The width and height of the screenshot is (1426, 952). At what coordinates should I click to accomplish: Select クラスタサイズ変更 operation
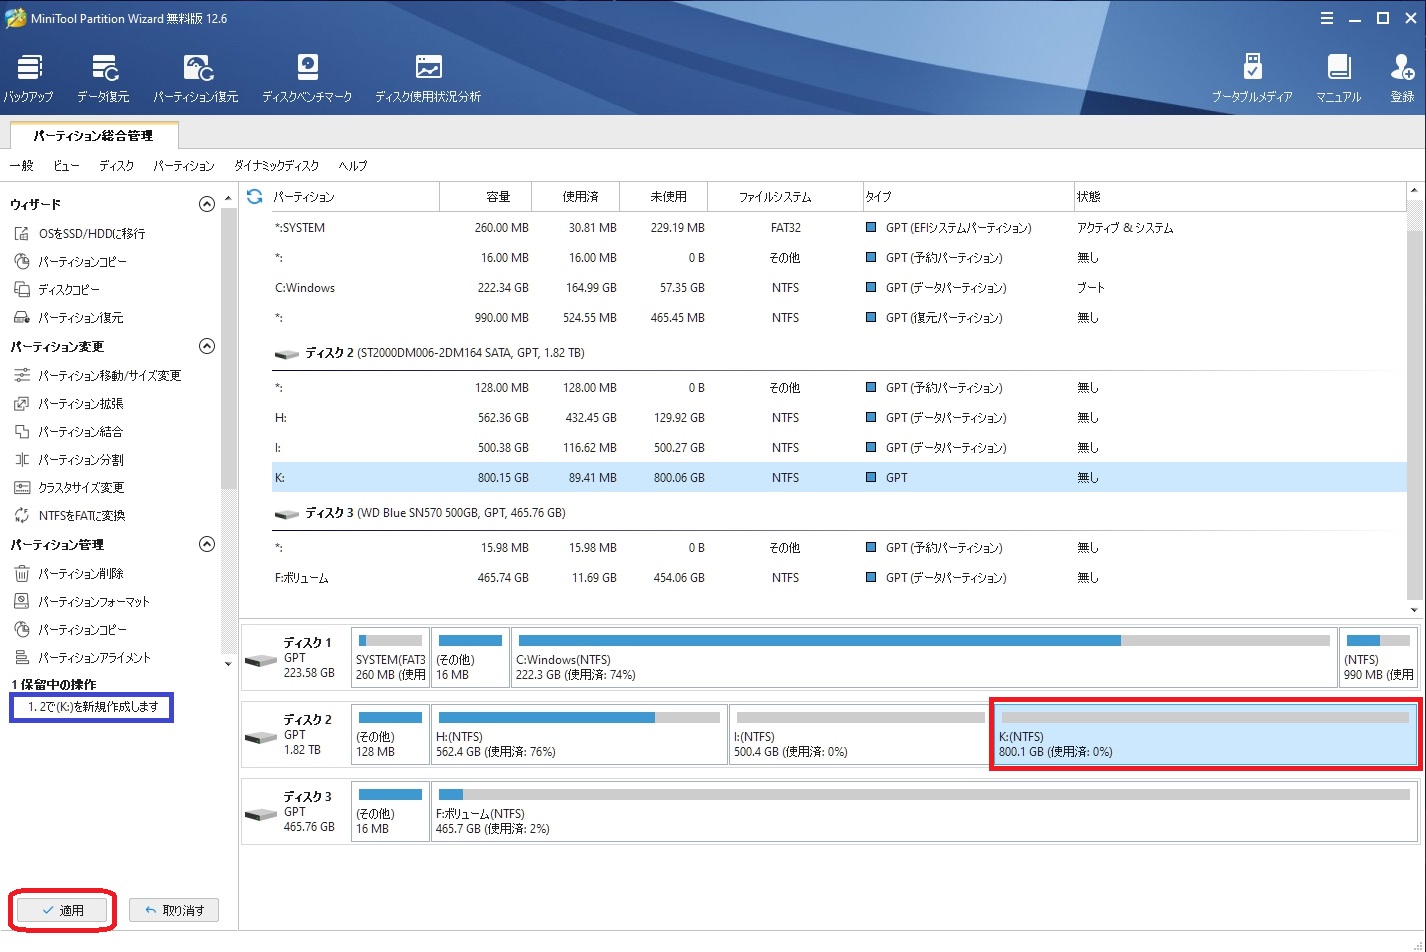pyautogui.click(x=69, y=487)
